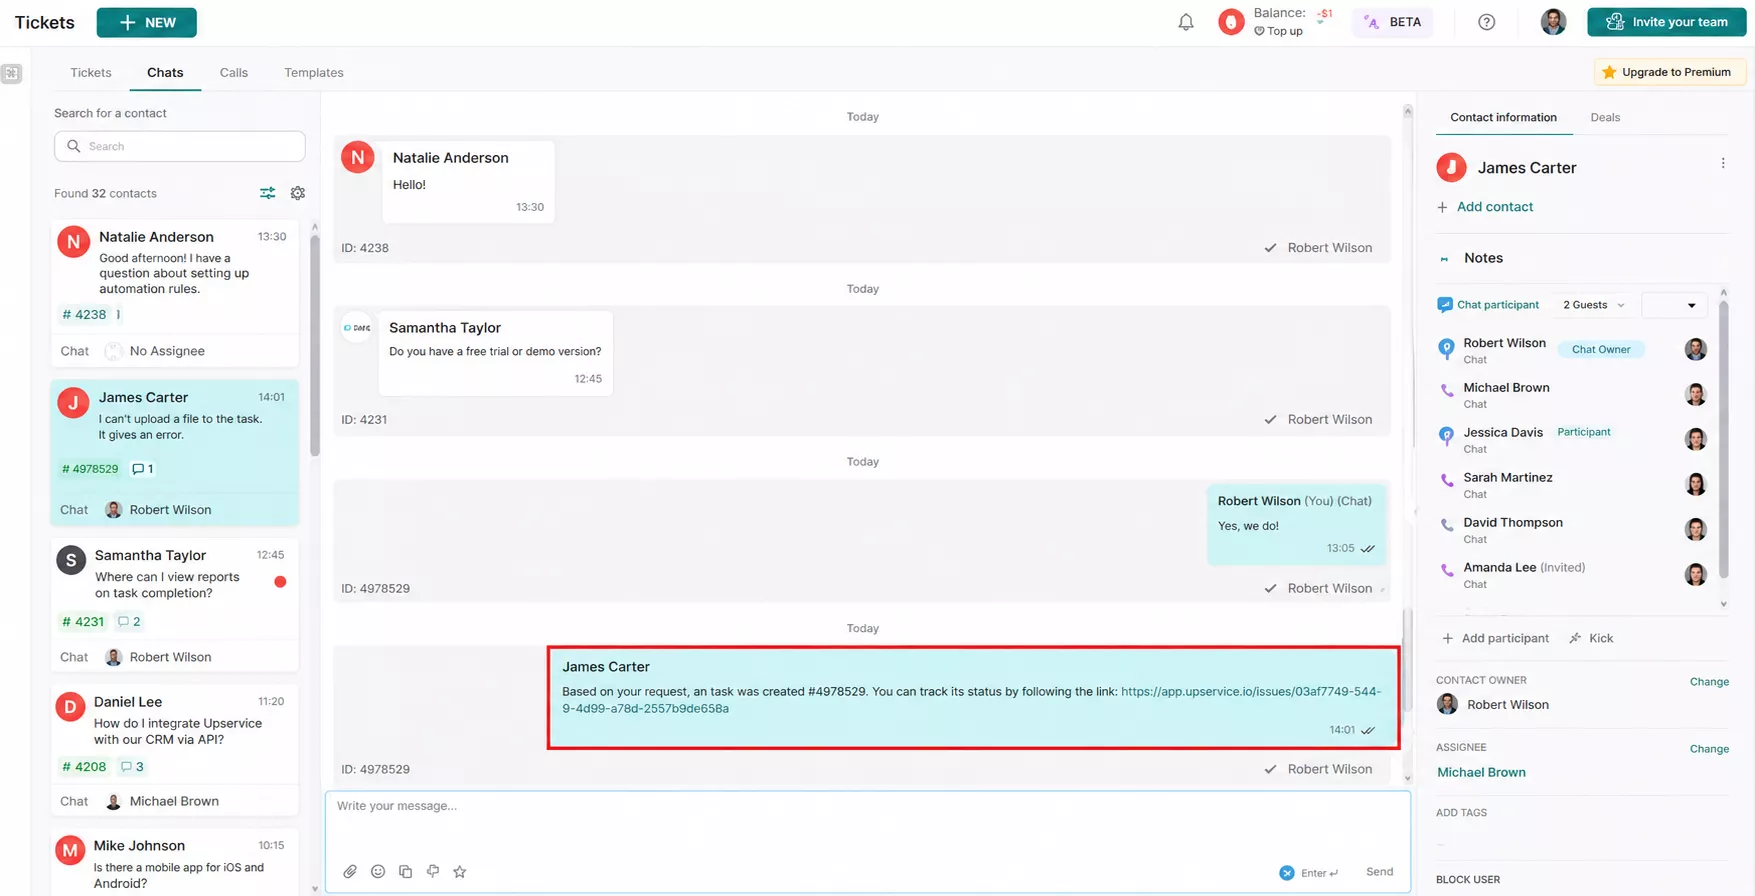Open the notifications bell
1755x896 pixels.
1185,22
